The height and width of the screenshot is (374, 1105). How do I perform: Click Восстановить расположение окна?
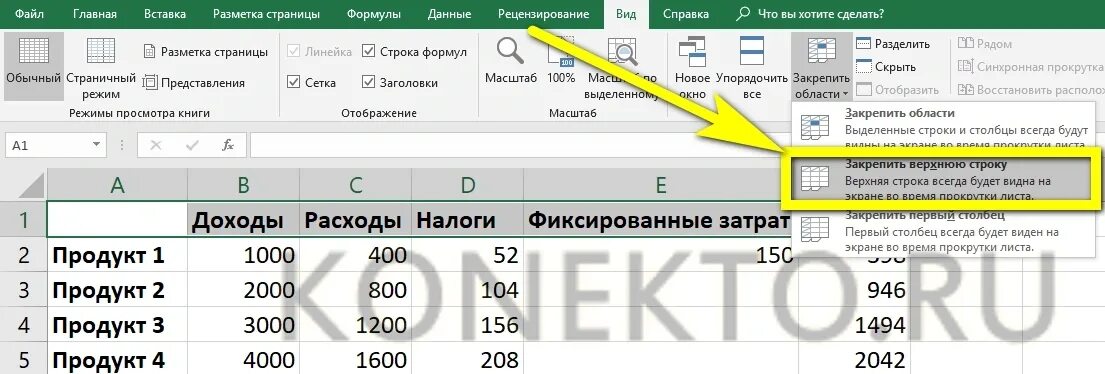point(1030,90)
